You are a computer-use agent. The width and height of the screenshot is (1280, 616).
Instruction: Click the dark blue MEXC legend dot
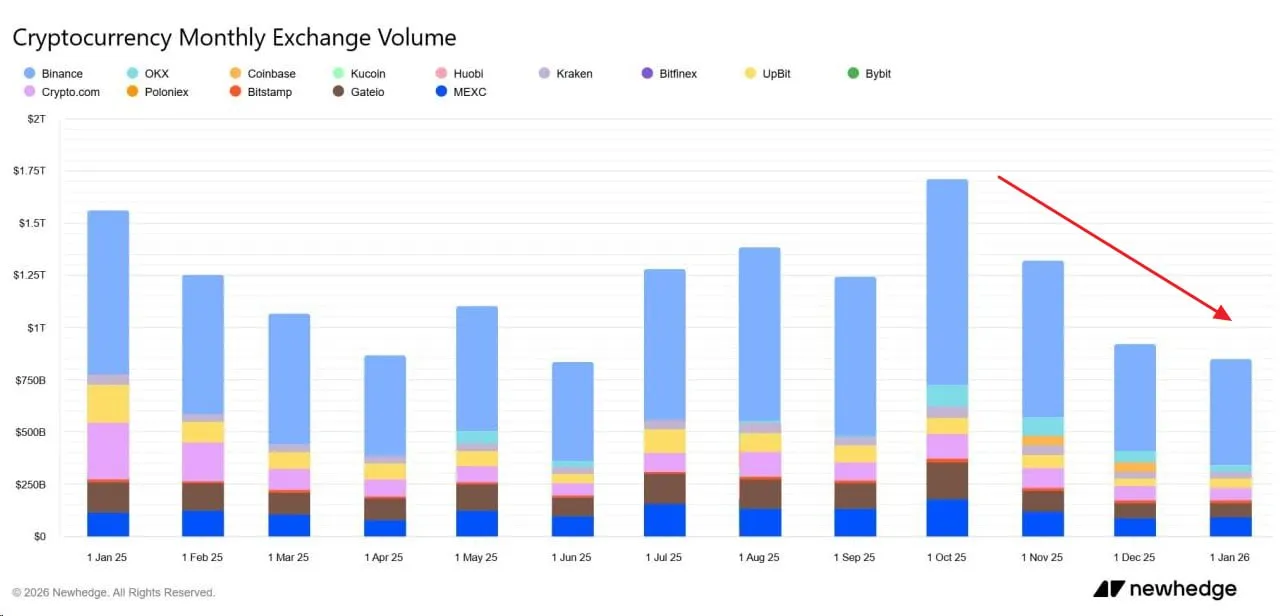pos(441,92)
